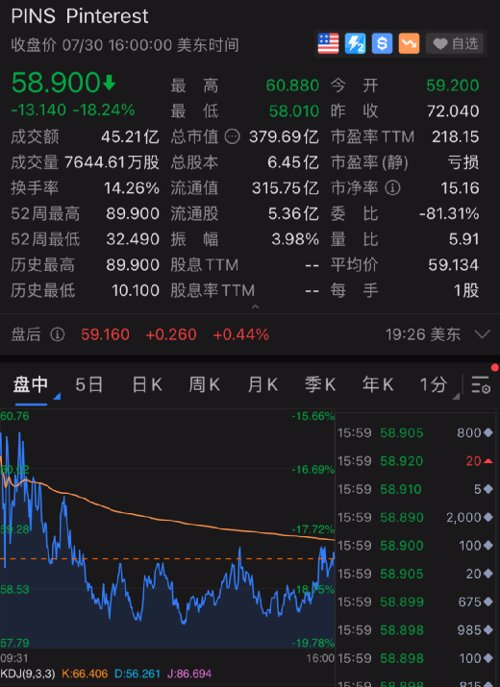This screenshot has width=500, height=687.
Task: Switch to the 5日 chart tab
Action: [x=89, y=385]
